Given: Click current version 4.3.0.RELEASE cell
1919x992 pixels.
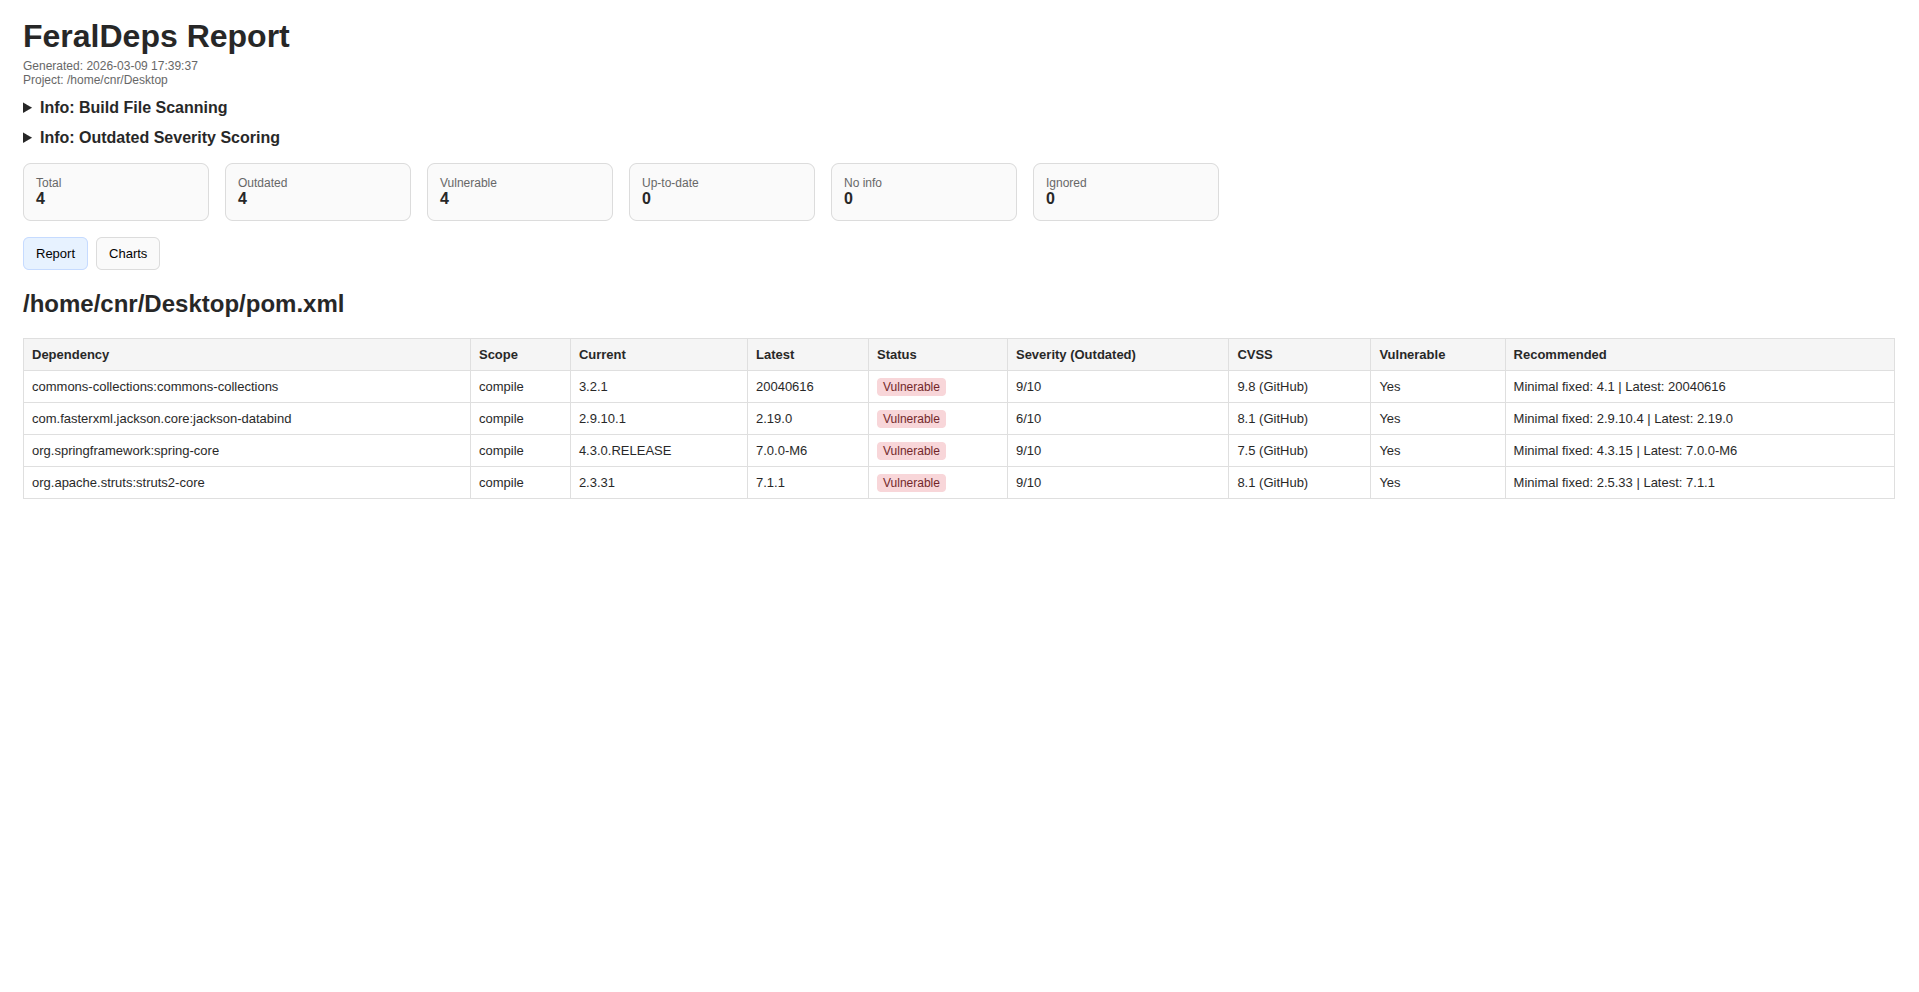Looking at the screenshot, I should pos(659,451).
